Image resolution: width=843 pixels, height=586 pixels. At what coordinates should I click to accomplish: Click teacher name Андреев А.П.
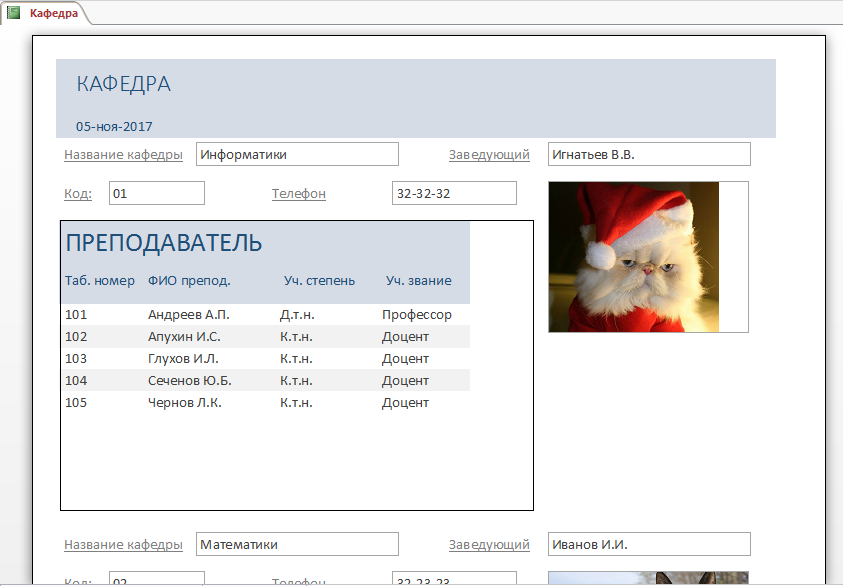[x=189, y=315]
